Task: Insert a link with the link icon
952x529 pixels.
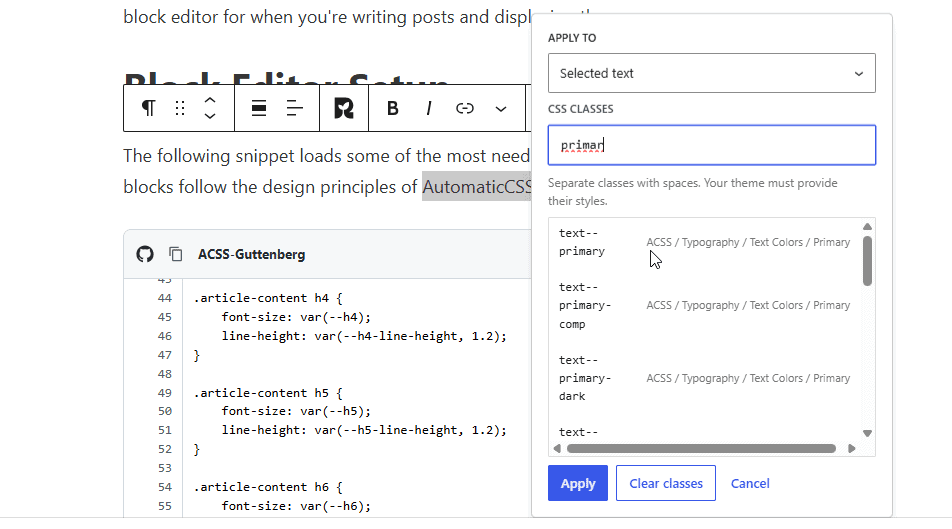Action: (x=464, y=108)
